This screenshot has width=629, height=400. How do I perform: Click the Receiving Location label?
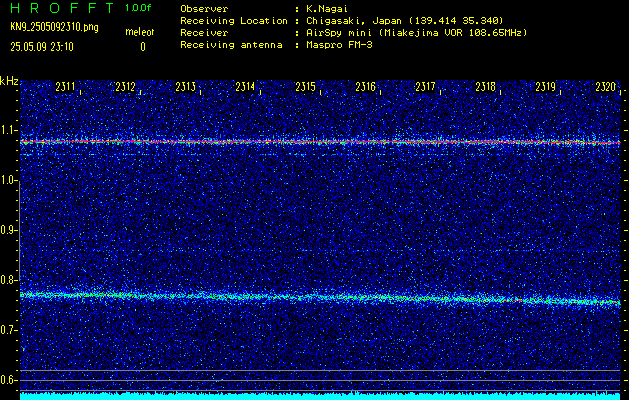(x=234, y=21)
